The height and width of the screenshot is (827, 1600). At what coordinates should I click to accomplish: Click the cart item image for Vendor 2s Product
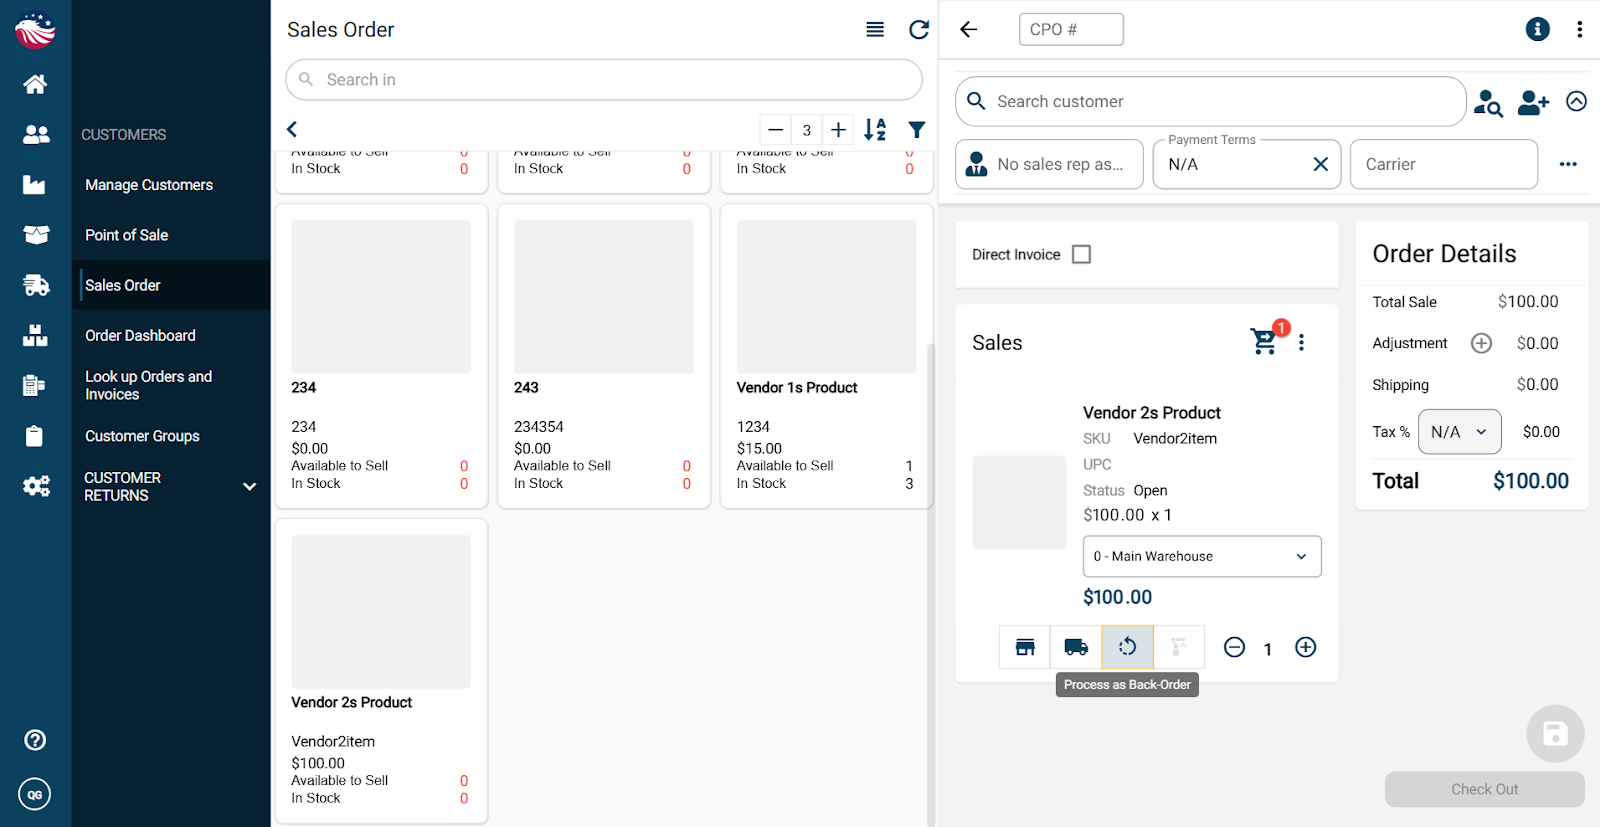pyautogui.click(x=1019, y=502)
